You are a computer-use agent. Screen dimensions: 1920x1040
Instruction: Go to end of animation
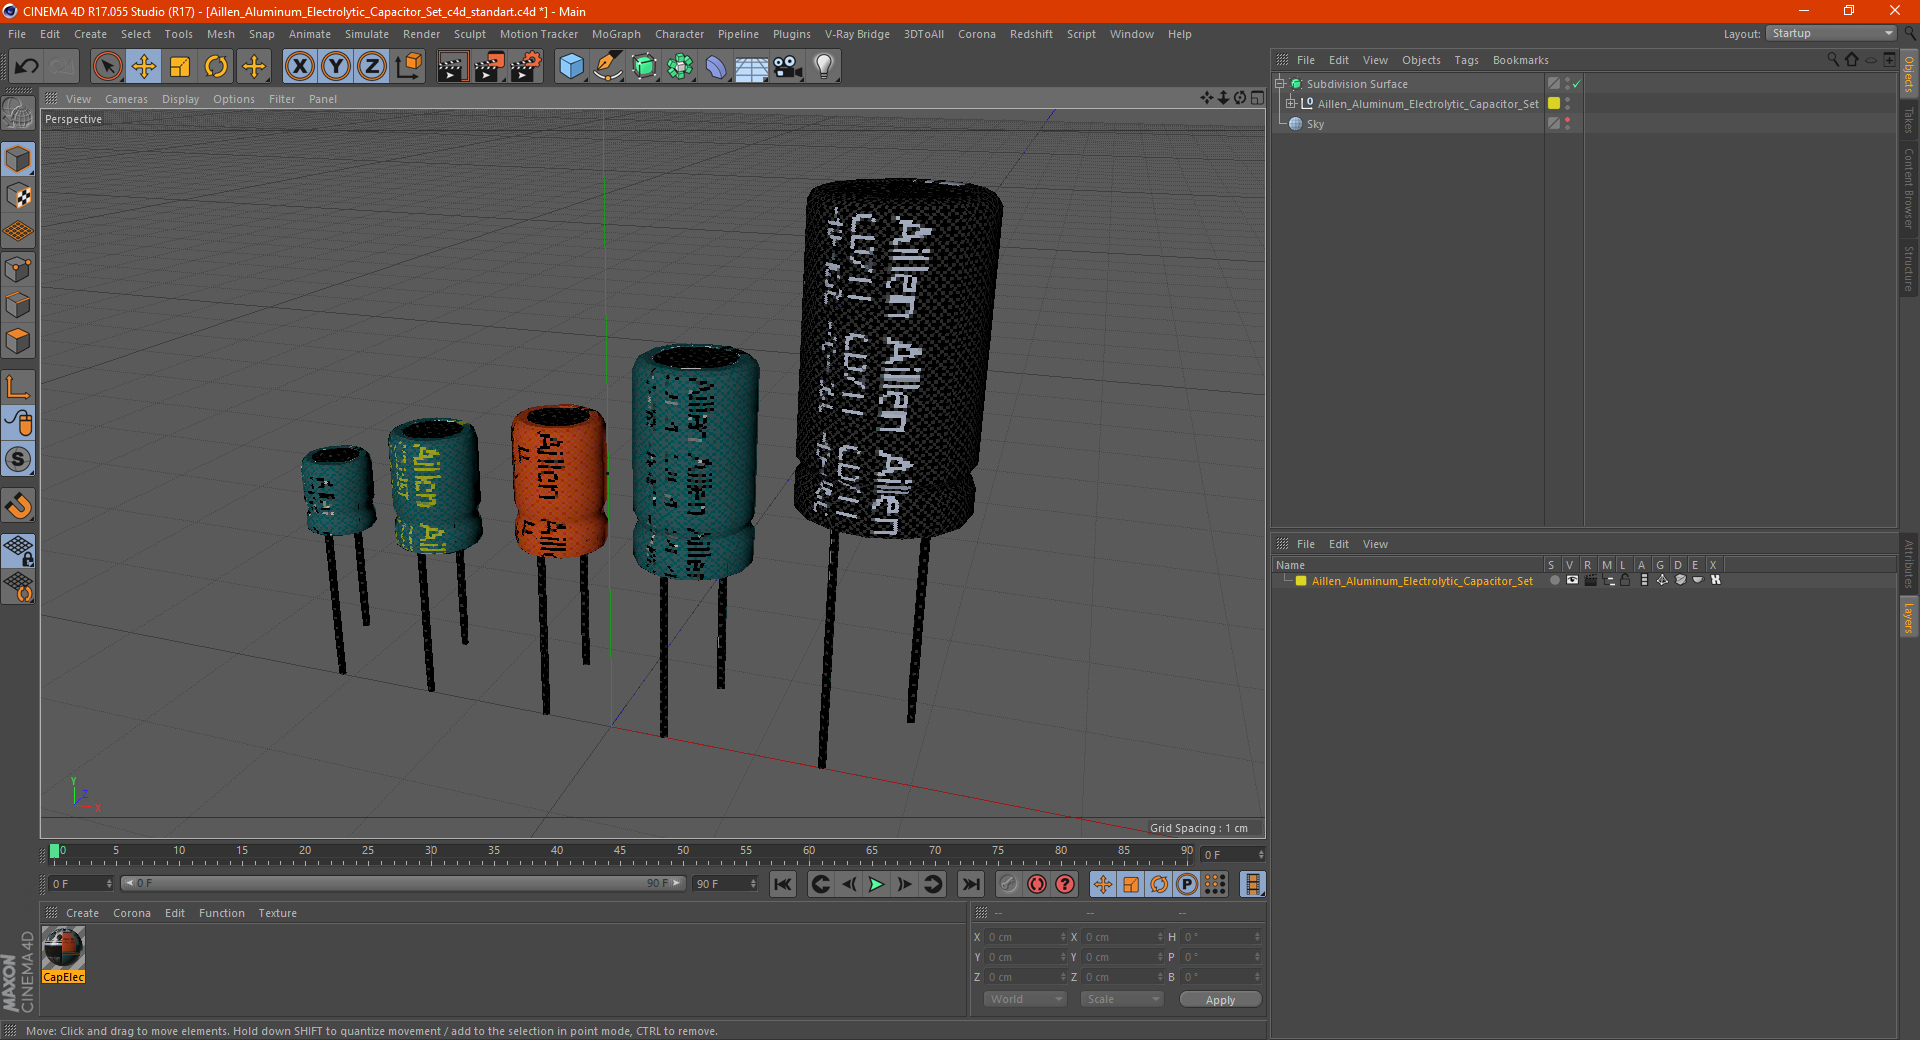(x=970, y=884)
